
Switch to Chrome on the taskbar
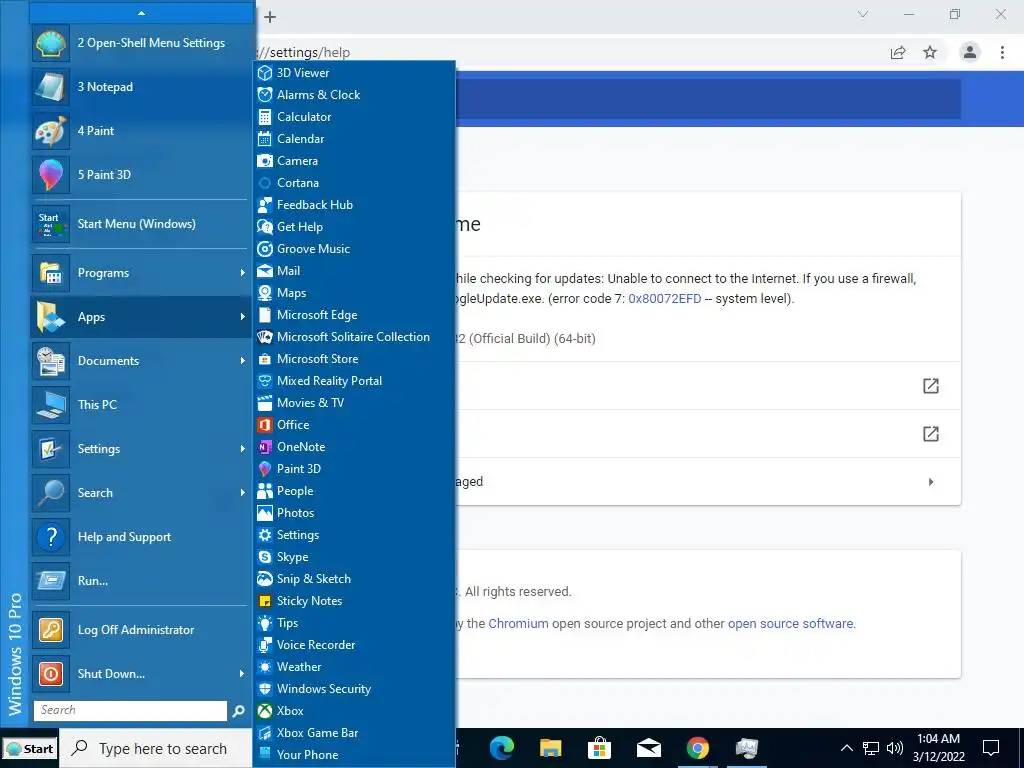click(x=697, y=748)
